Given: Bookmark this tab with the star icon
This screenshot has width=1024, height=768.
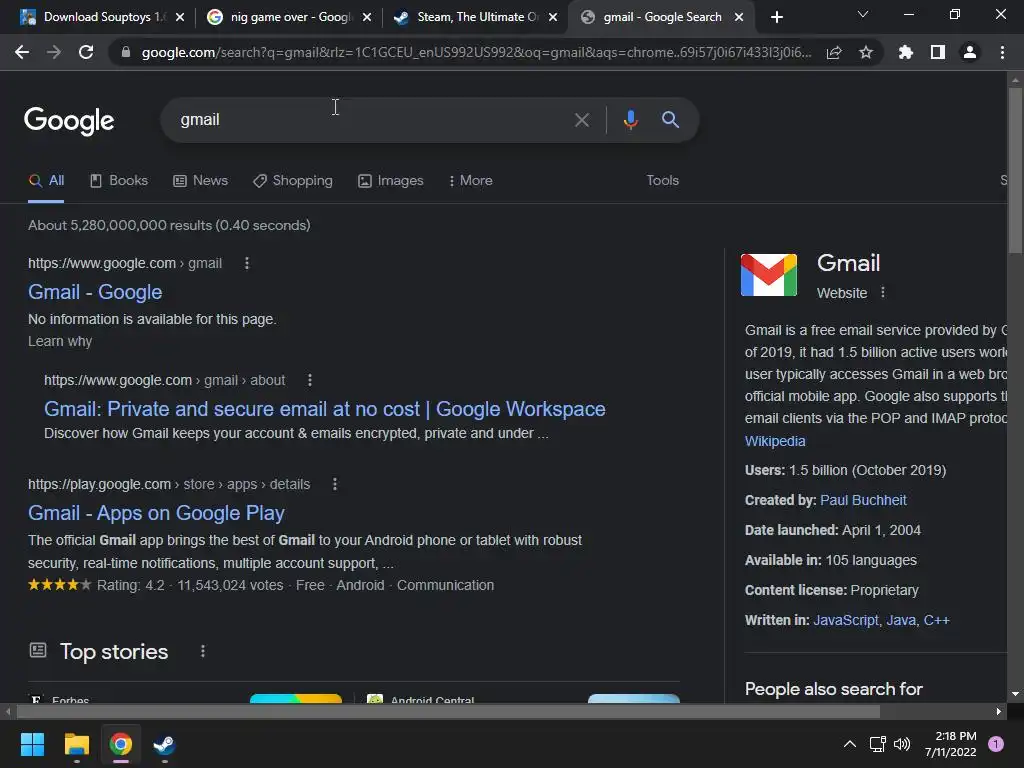Looking at the screenshot, I should (866, 52).
